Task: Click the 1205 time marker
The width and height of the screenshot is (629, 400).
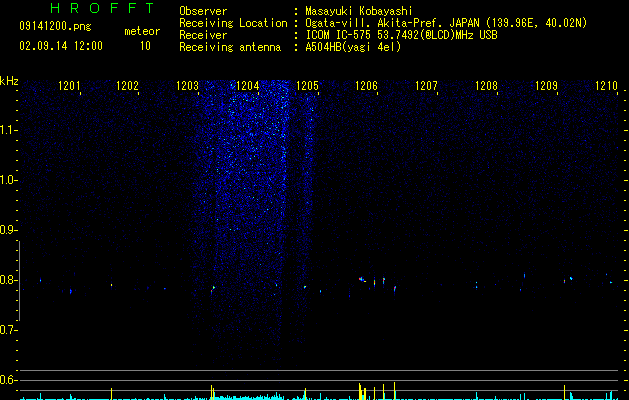Action: 307,86
